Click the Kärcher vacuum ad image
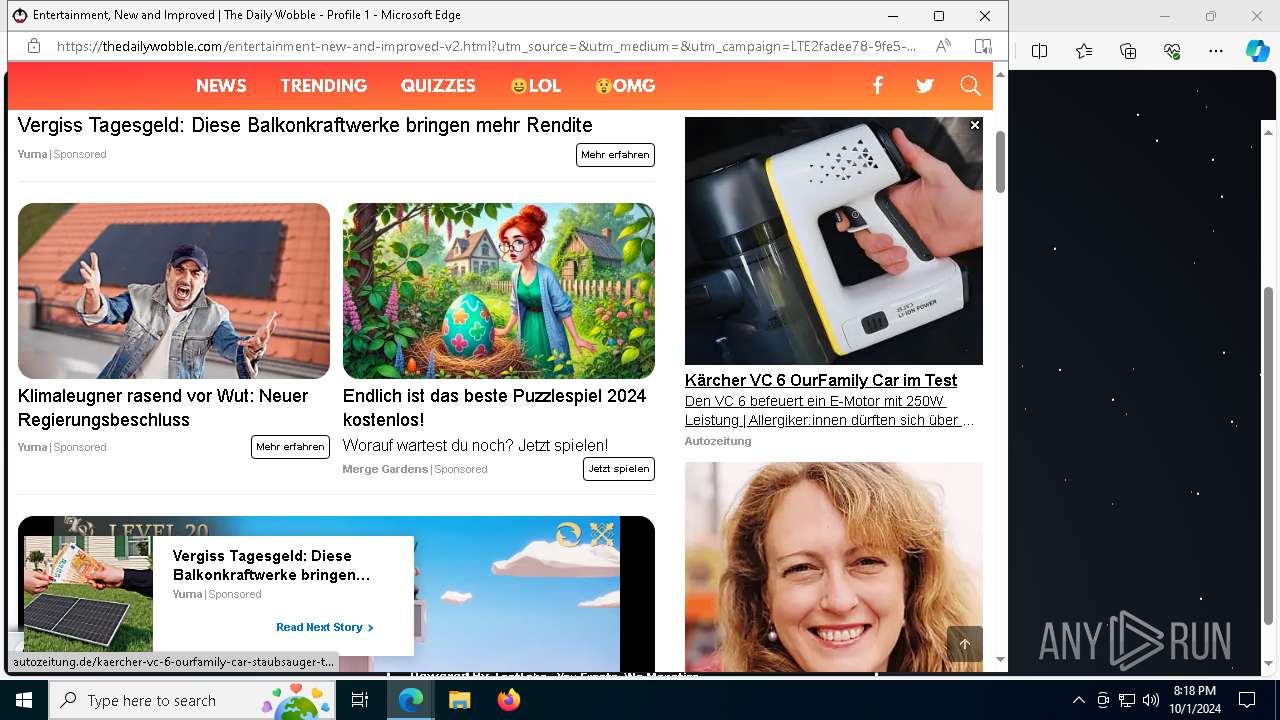Viewport: 1280px width, 720px height. (x=834, y=241)
